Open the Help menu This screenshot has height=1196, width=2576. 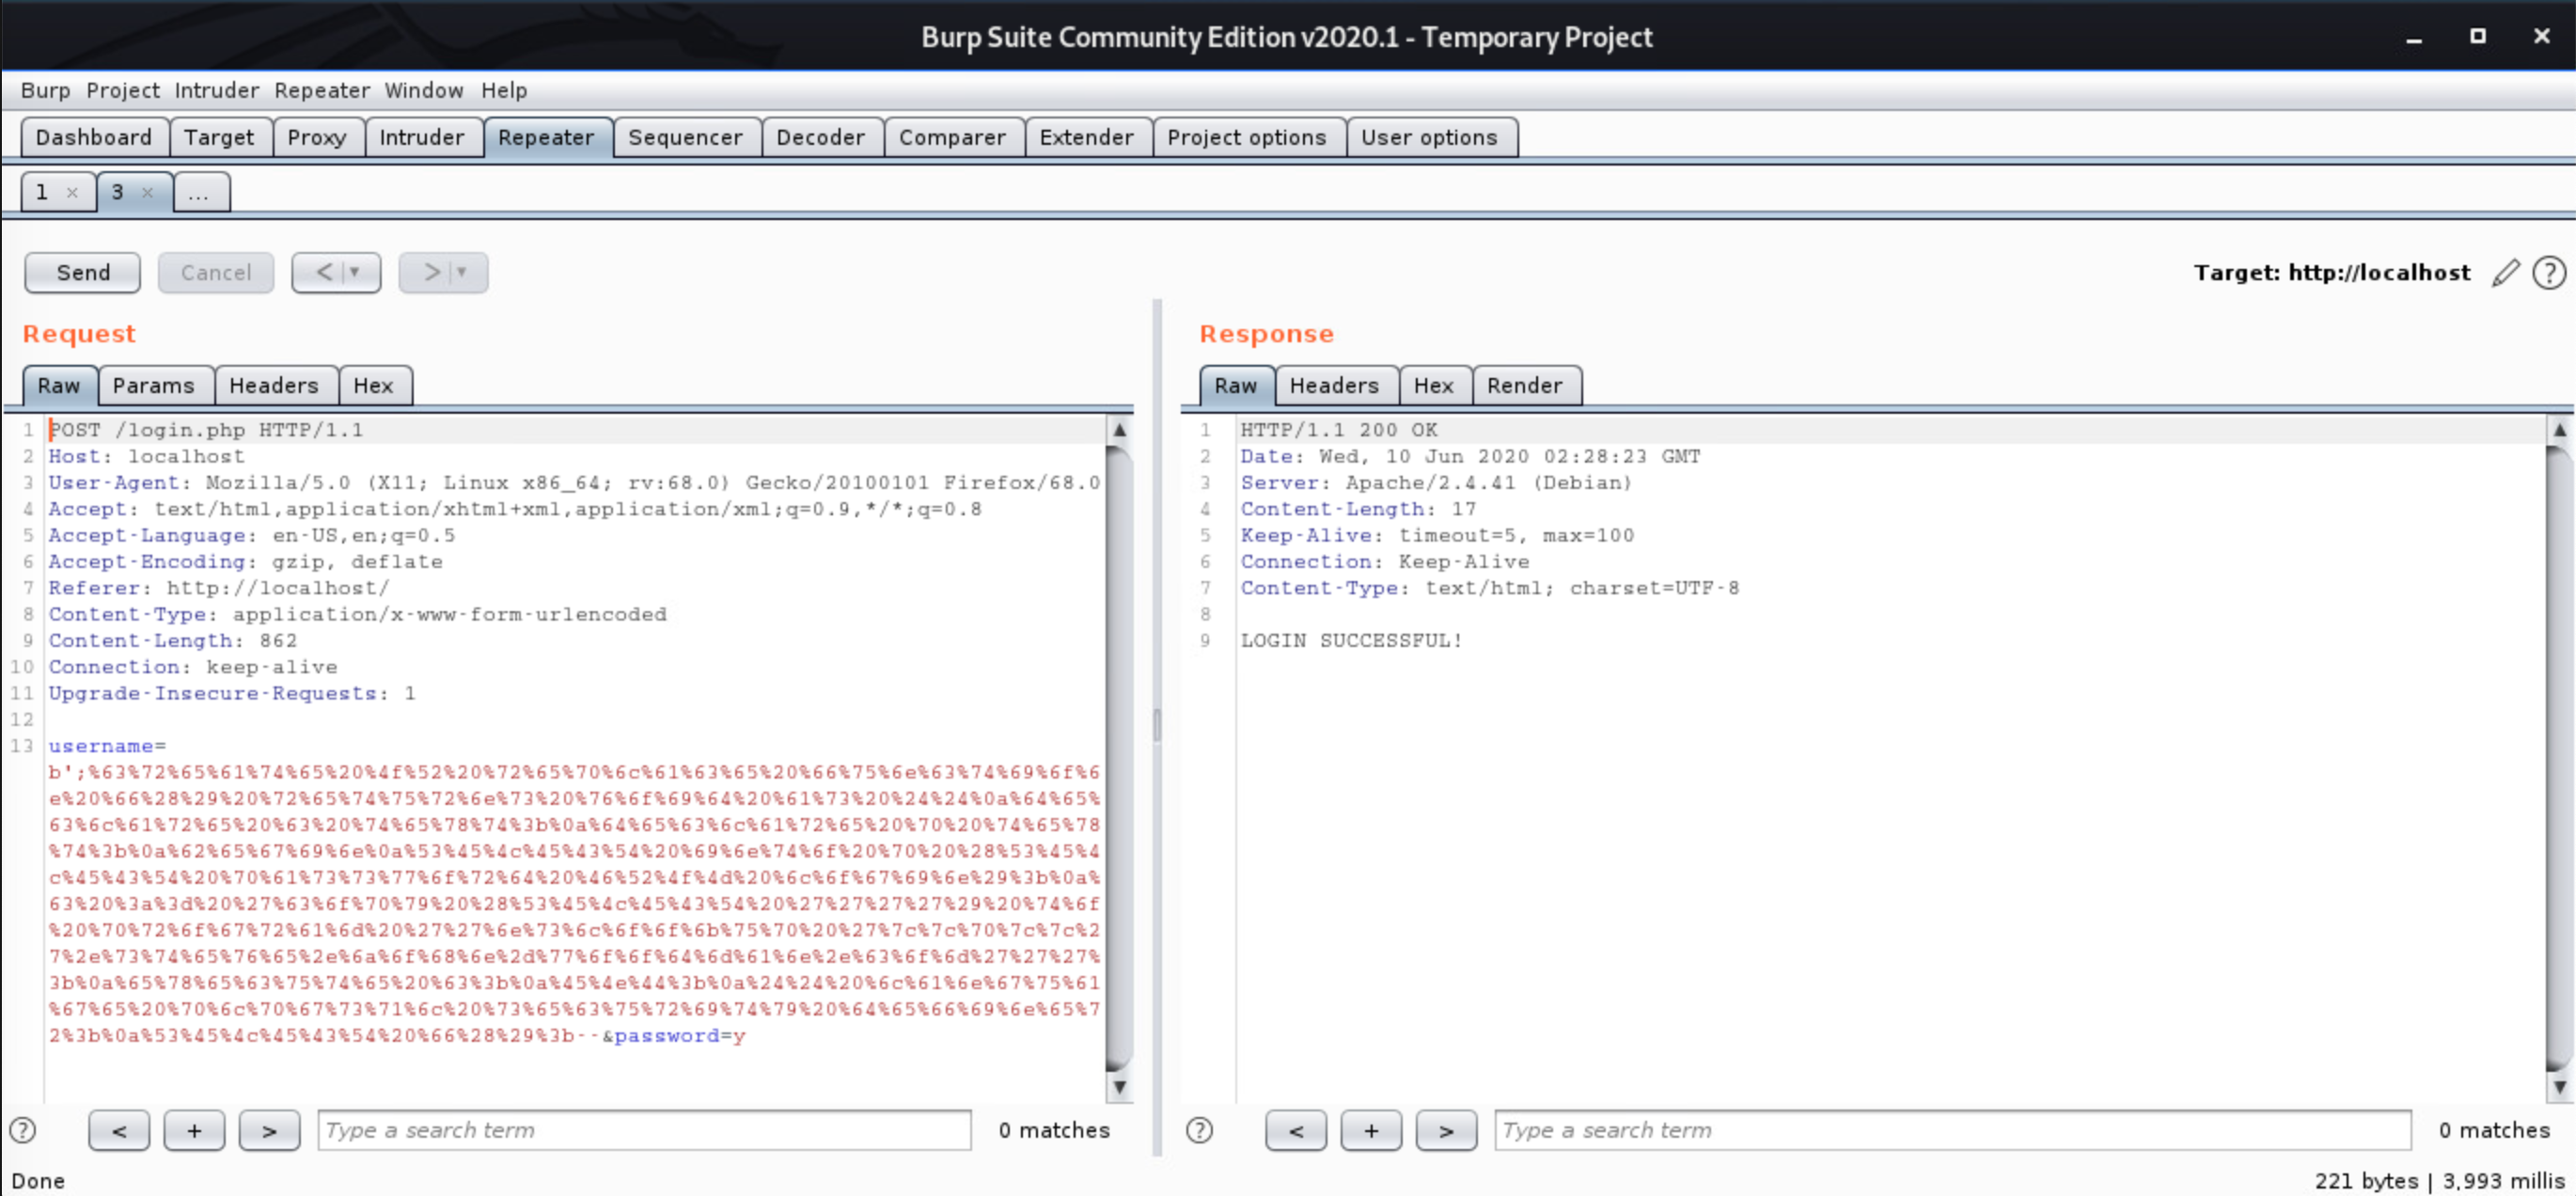[x=504, y=90]
